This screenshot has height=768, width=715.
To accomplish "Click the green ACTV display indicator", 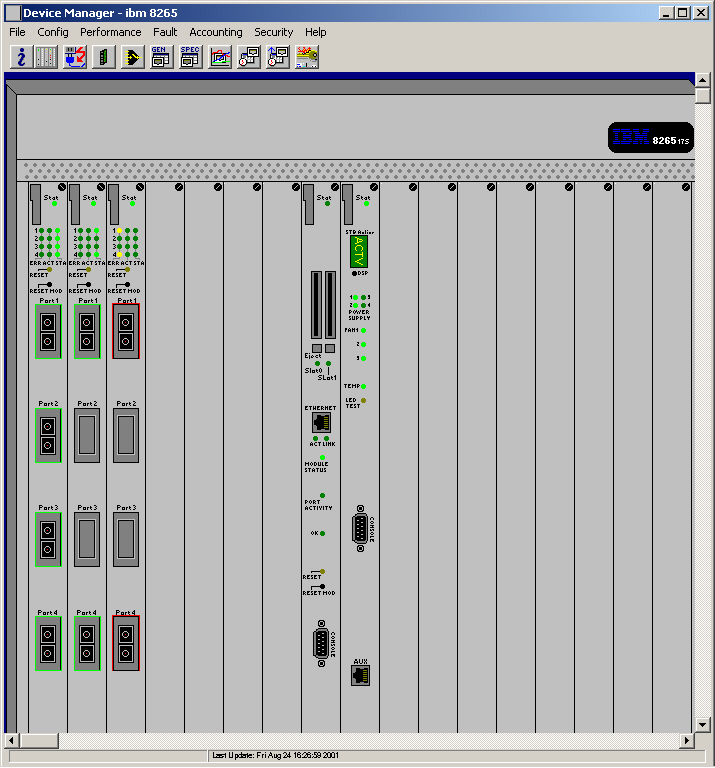I will (x=359, y=246).
